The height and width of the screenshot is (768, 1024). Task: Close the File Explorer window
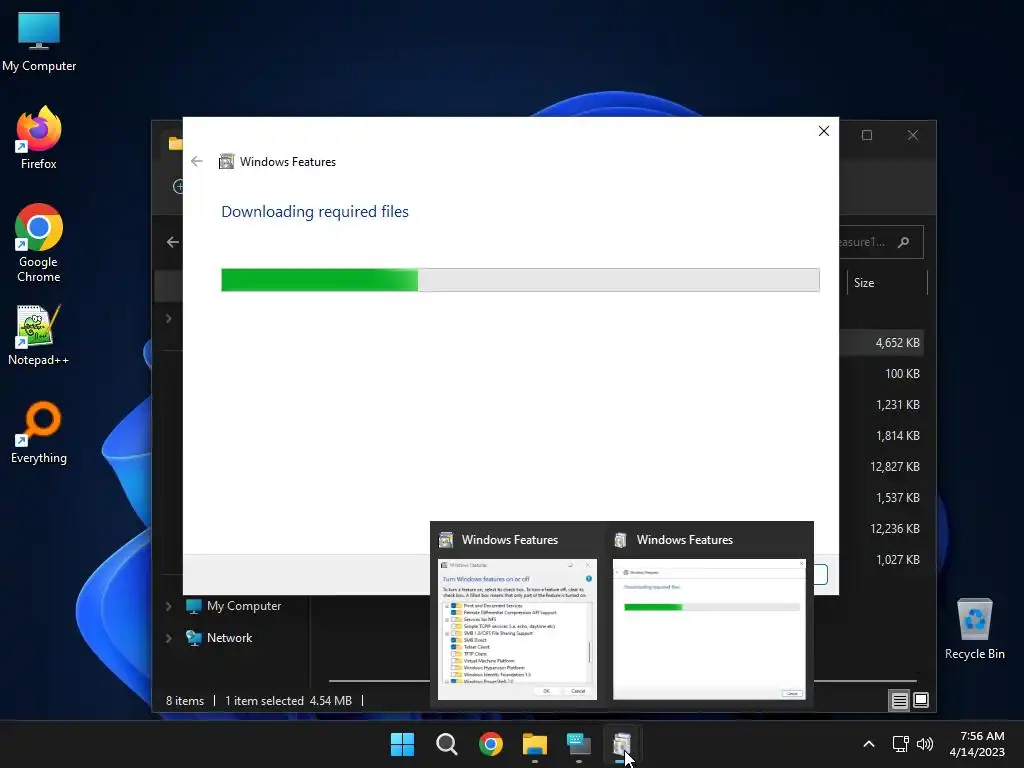pyautogui.click(x=912, y=135)
